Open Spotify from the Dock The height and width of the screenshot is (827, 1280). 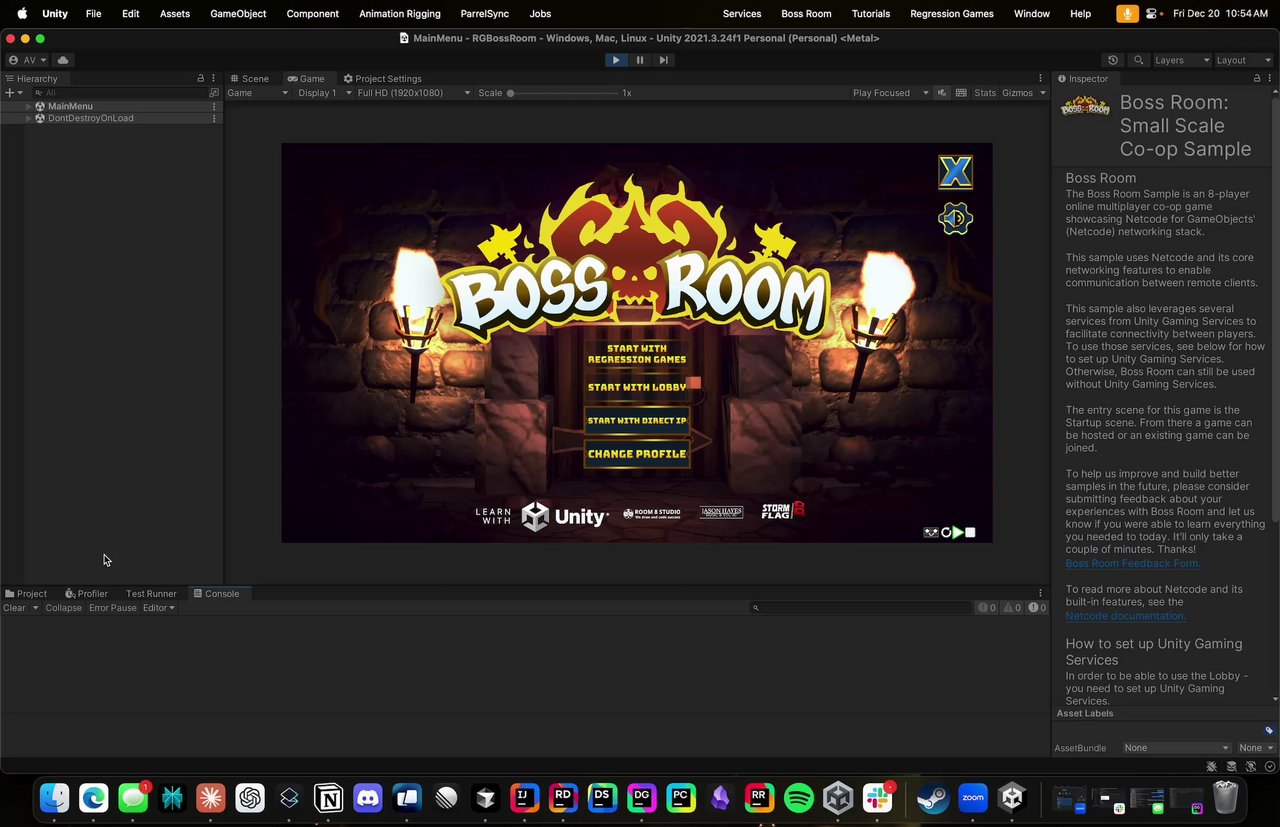pos(799,797)
